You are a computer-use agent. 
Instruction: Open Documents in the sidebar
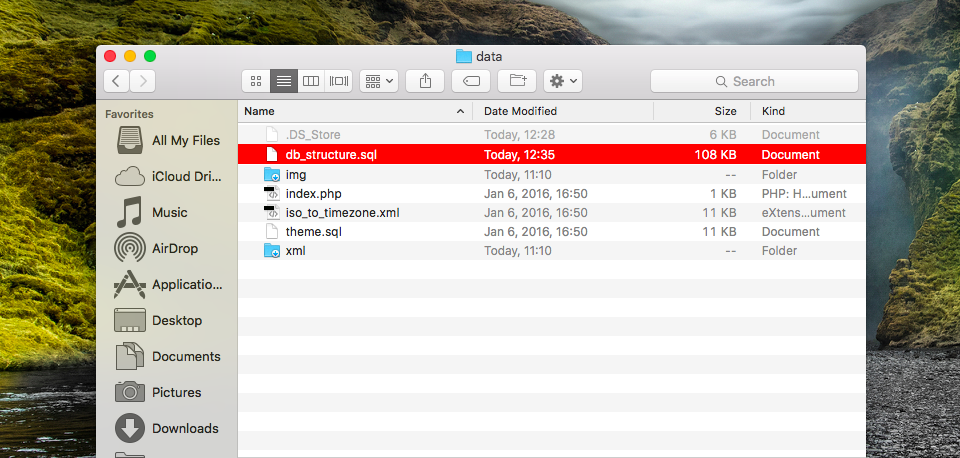pyautogui.click(x=168, y=356)
